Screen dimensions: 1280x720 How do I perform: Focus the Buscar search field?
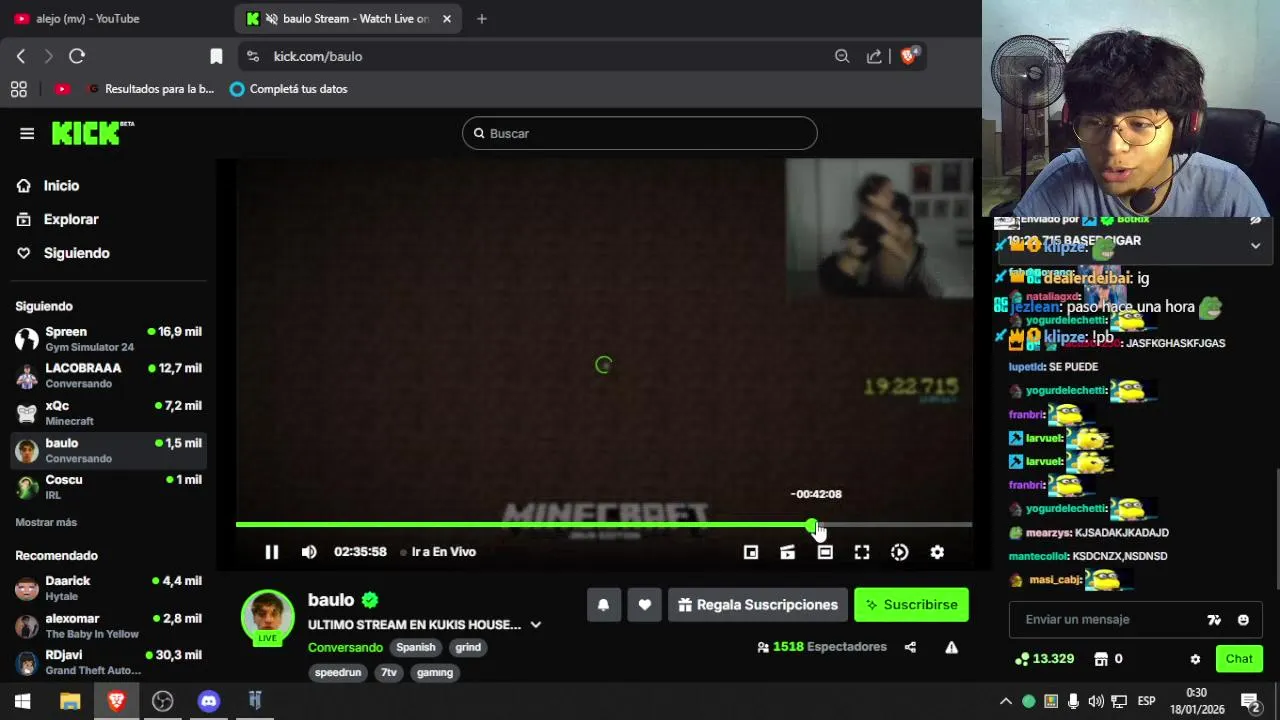pos(640,133)
